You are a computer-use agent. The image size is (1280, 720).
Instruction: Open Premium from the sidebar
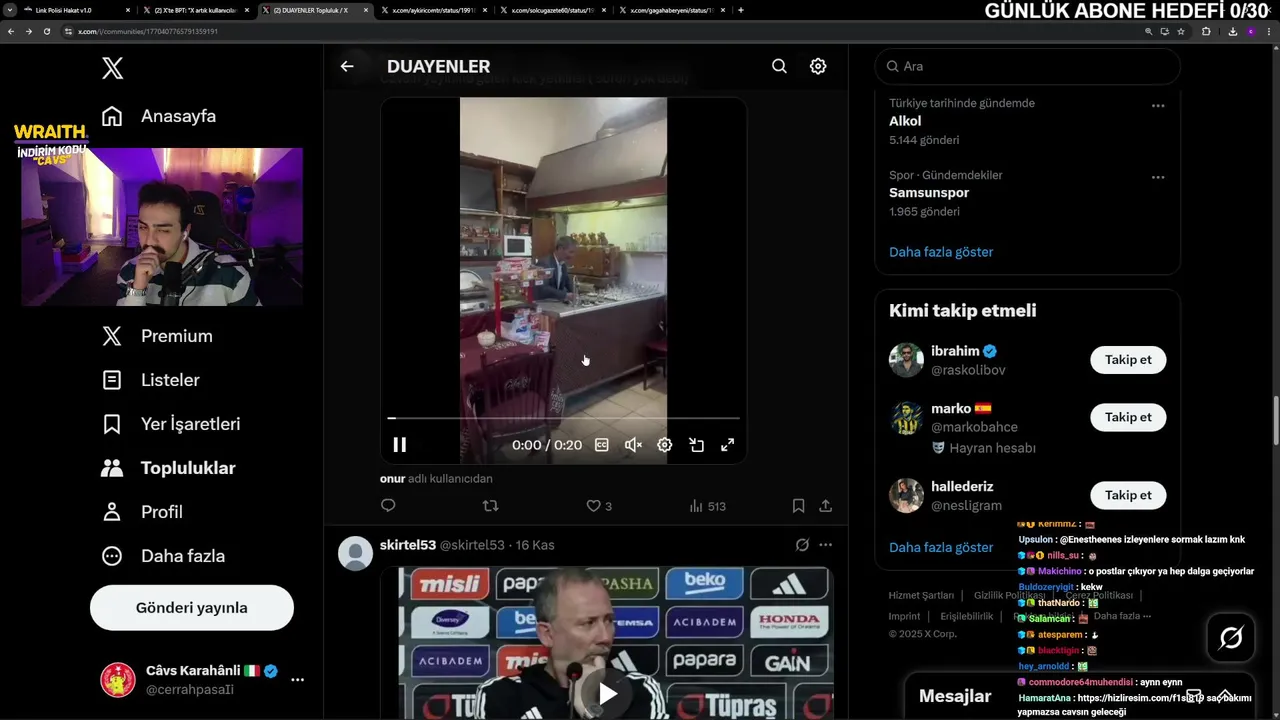[157, 336]
